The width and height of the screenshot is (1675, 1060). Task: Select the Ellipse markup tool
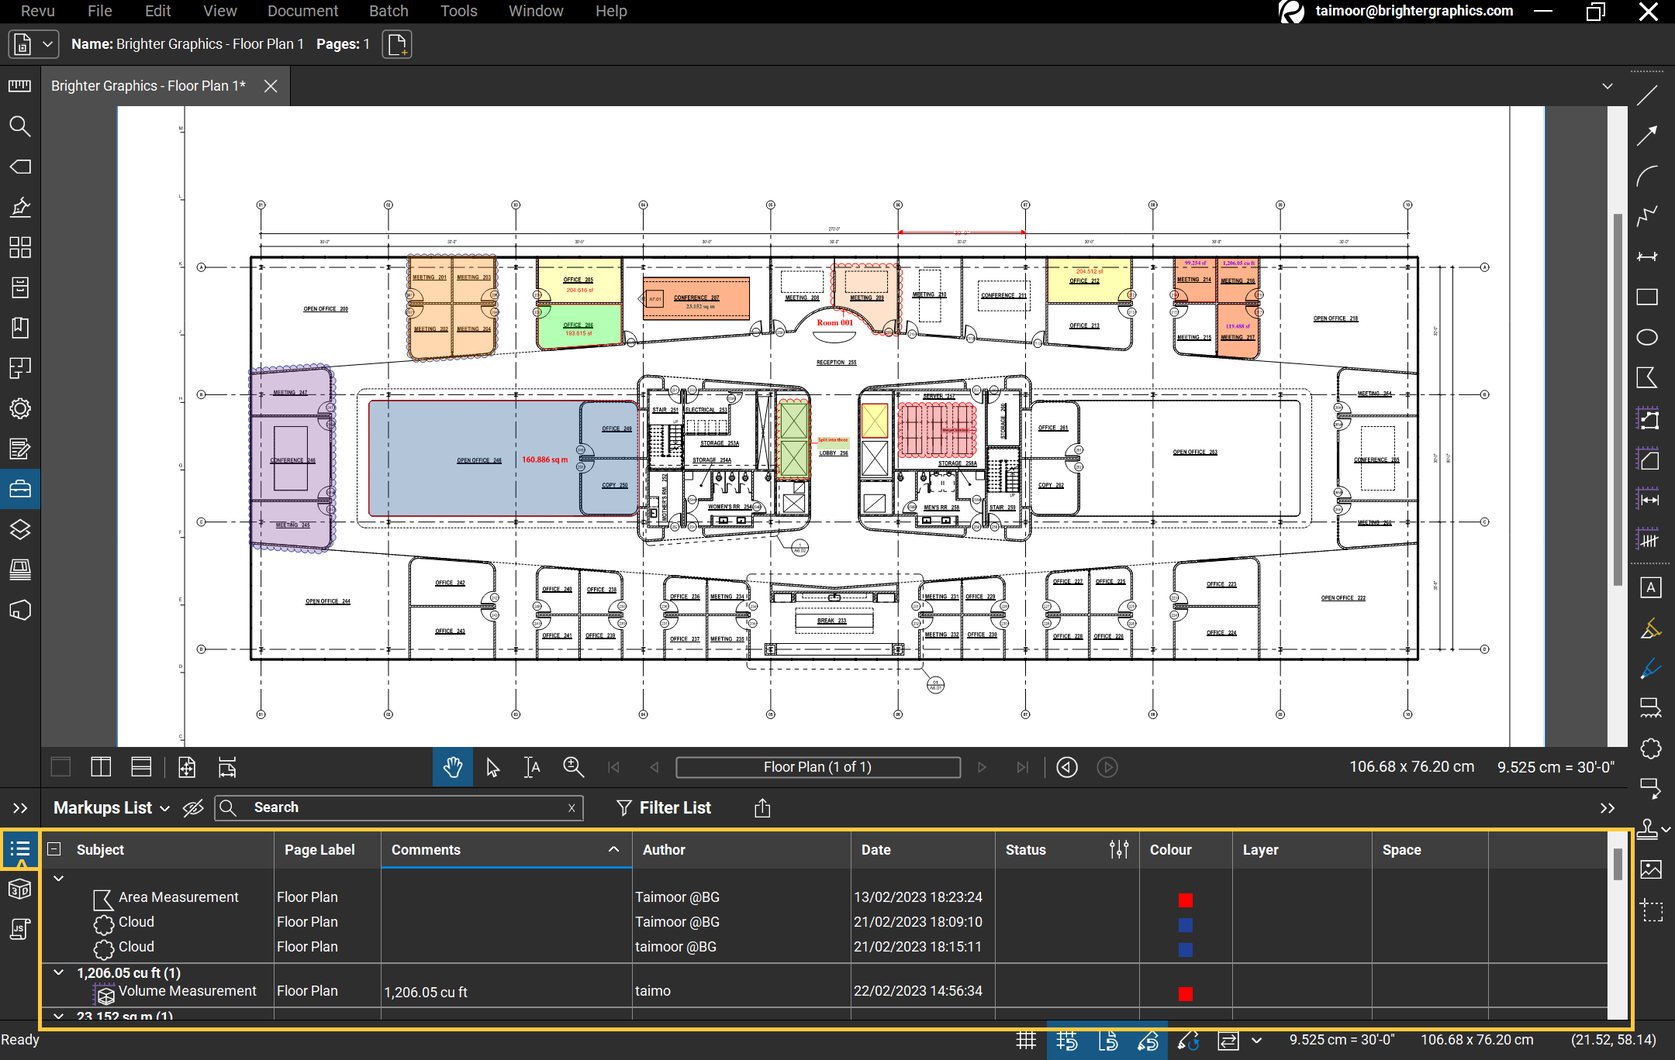point(1649,338)
